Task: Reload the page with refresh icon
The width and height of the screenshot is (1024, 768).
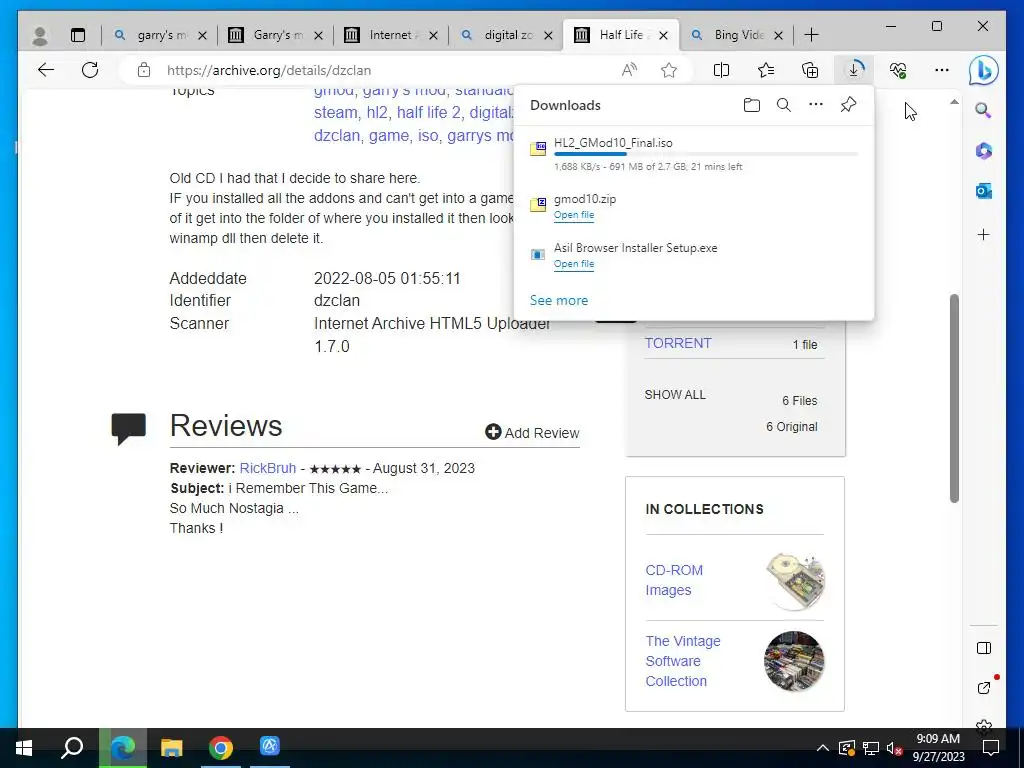Action: [x=90, y=70]
